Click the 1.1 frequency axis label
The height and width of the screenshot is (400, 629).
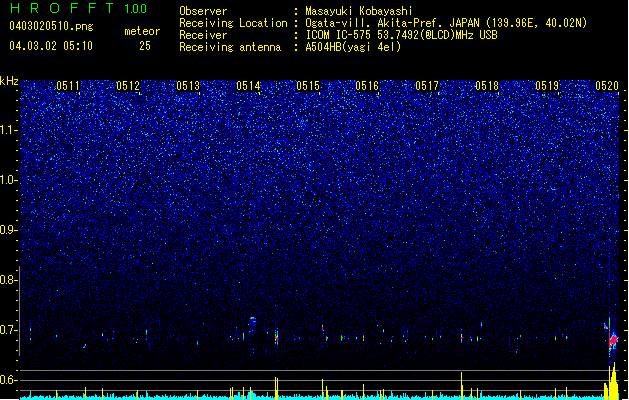point(8,130)
